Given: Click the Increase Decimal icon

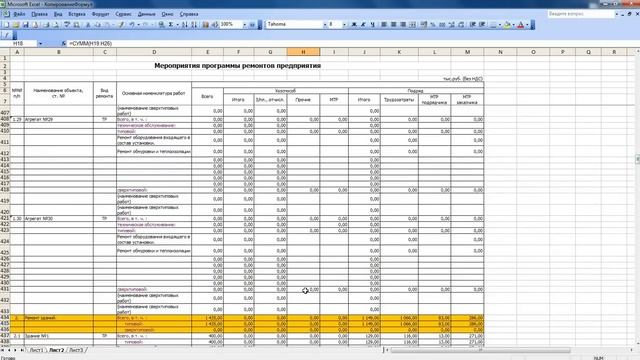Looking at the screenshot, I should (x=452, y=25).
